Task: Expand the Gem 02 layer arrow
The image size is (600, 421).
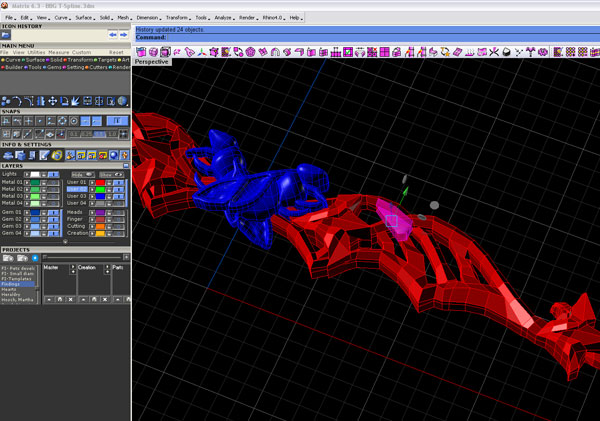Action: [x=27, y=219]
